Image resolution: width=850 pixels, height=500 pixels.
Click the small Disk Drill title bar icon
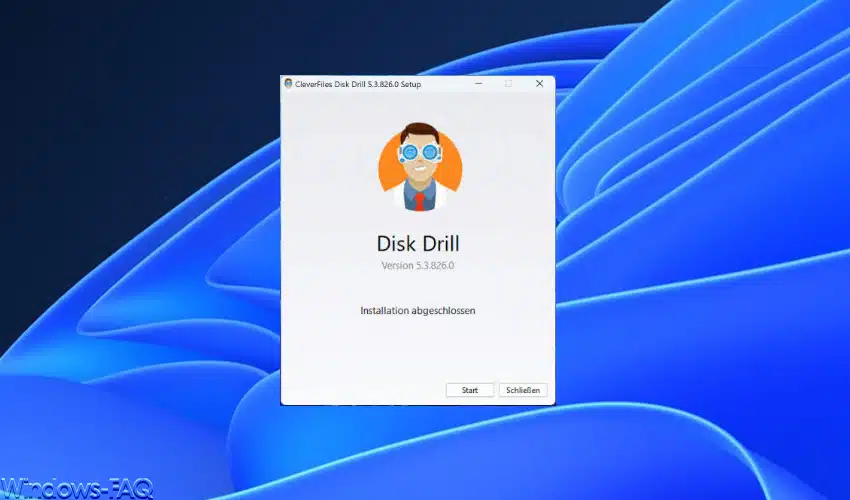(288, 84)
